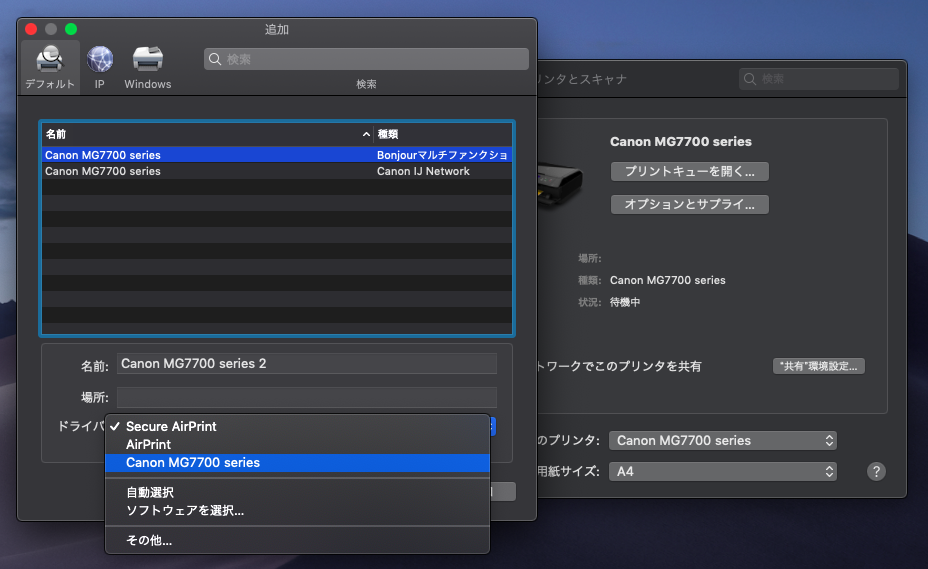Select その他... in driver menu

pos(297,541)
